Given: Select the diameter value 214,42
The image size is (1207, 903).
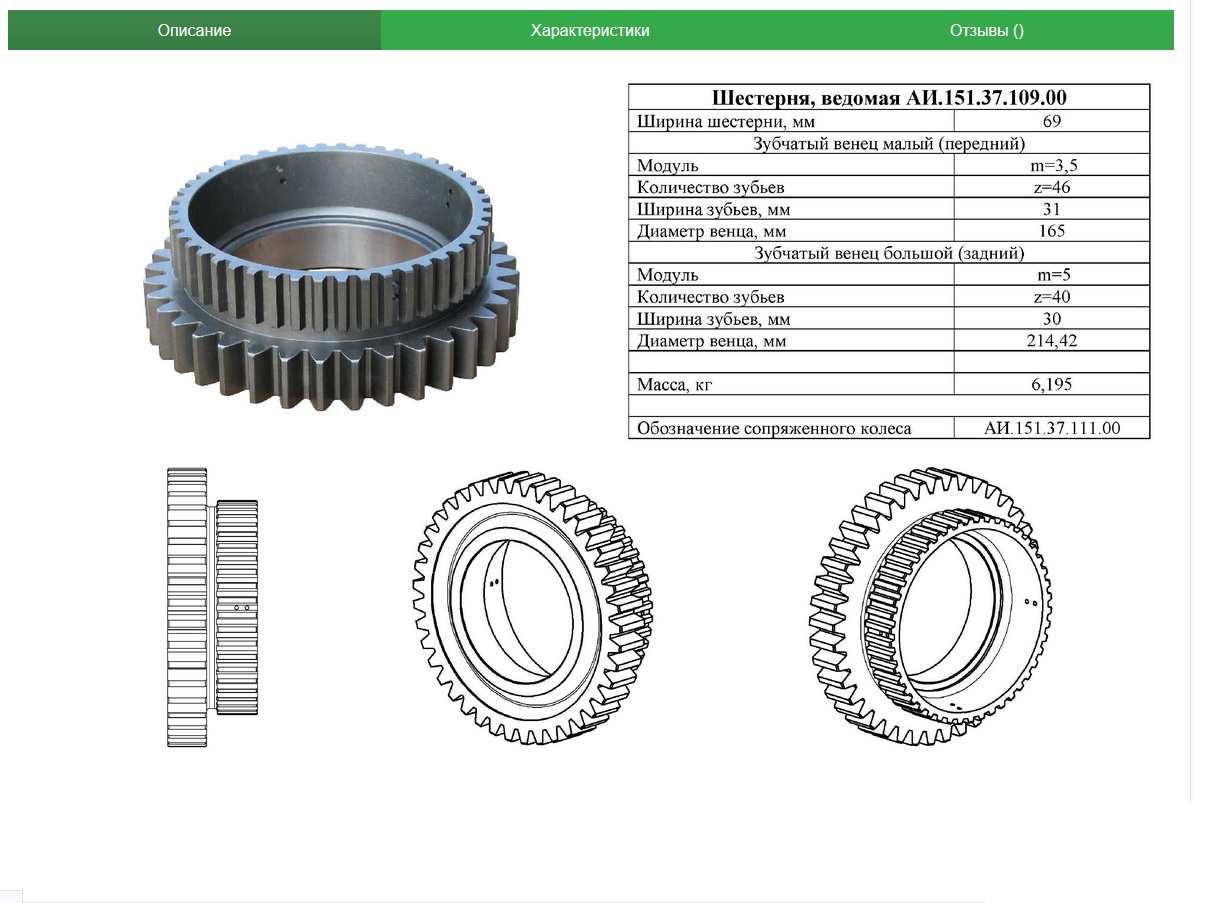Looking at the screenshot, I should [x=1051, y=341].
